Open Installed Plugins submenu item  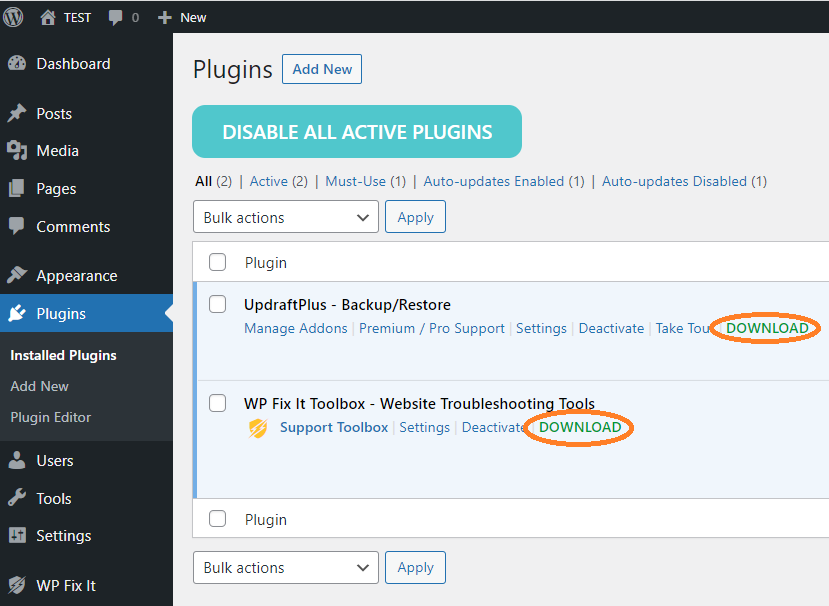tap(63, 355)
